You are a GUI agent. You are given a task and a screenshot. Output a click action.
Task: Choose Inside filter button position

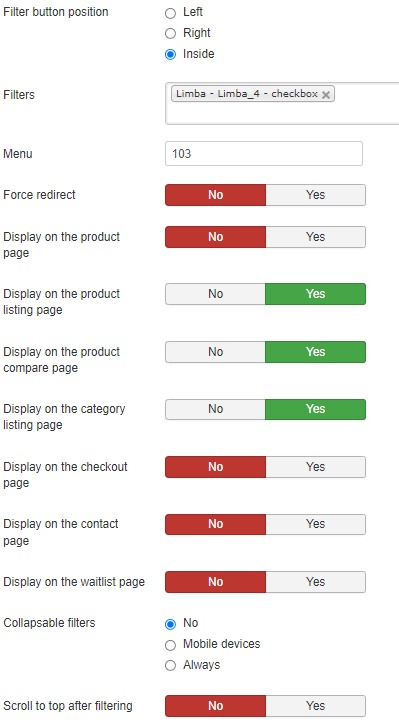coord(170,54)
